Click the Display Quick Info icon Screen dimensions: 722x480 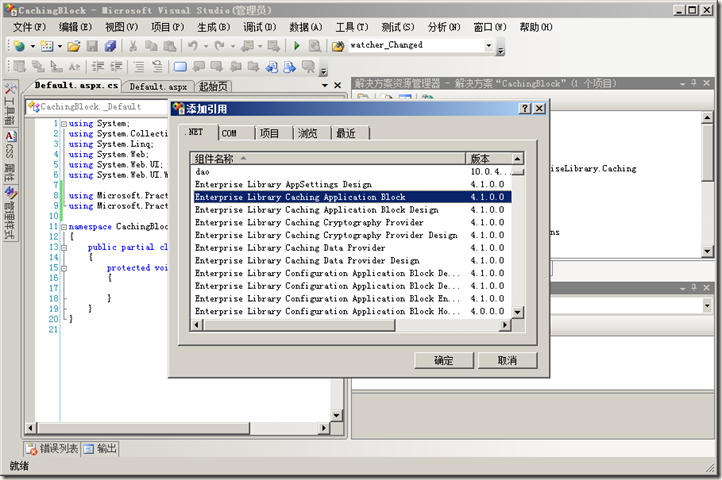coord(56,67)
